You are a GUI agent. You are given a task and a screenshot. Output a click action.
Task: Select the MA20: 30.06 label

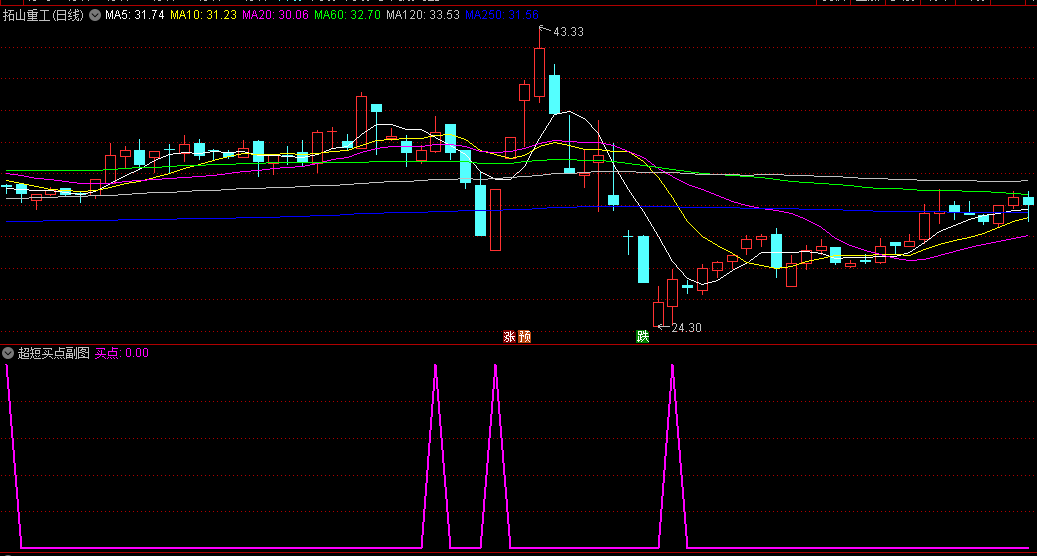[275, 15]
